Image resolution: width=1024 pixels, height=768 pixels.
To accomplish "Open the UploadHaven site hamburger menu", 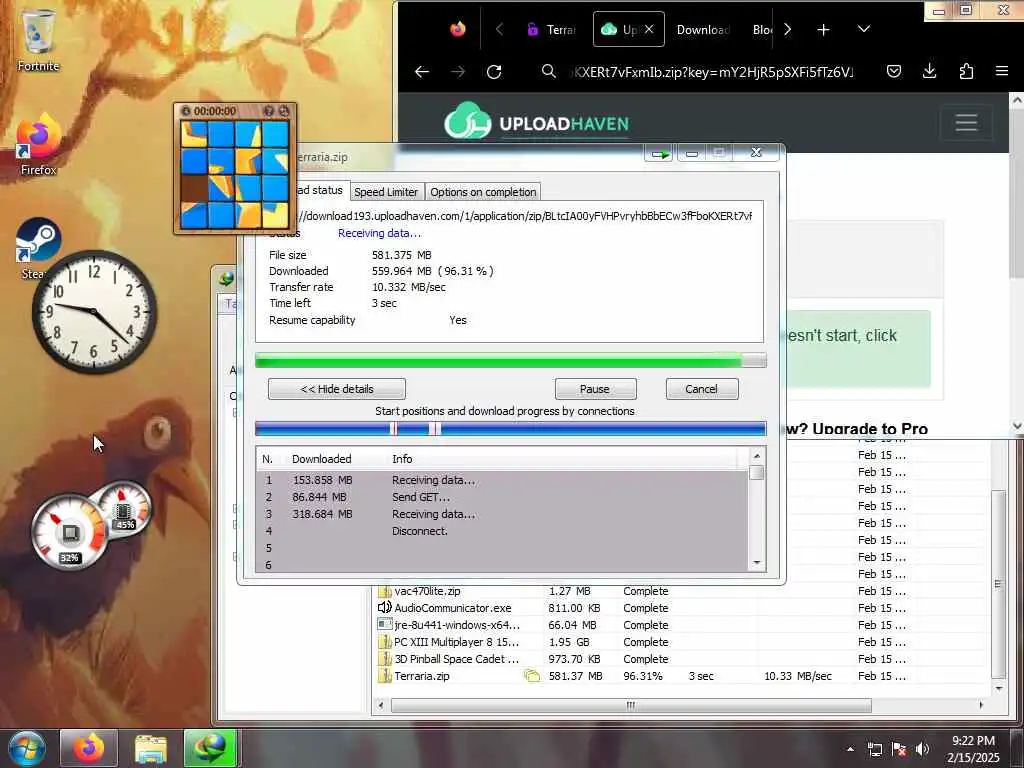I will [x=966, y=122].
